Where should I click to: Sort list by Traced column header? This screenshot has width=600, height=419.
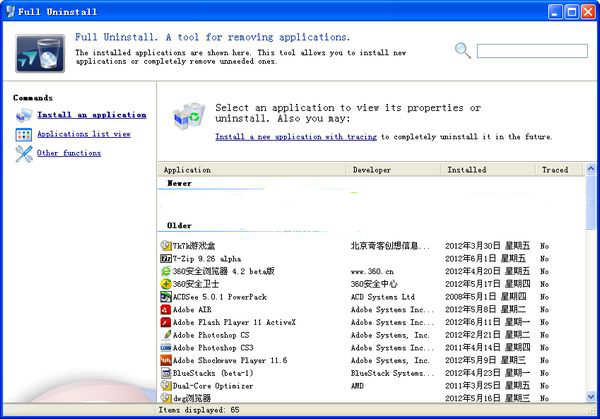point(555,170)
